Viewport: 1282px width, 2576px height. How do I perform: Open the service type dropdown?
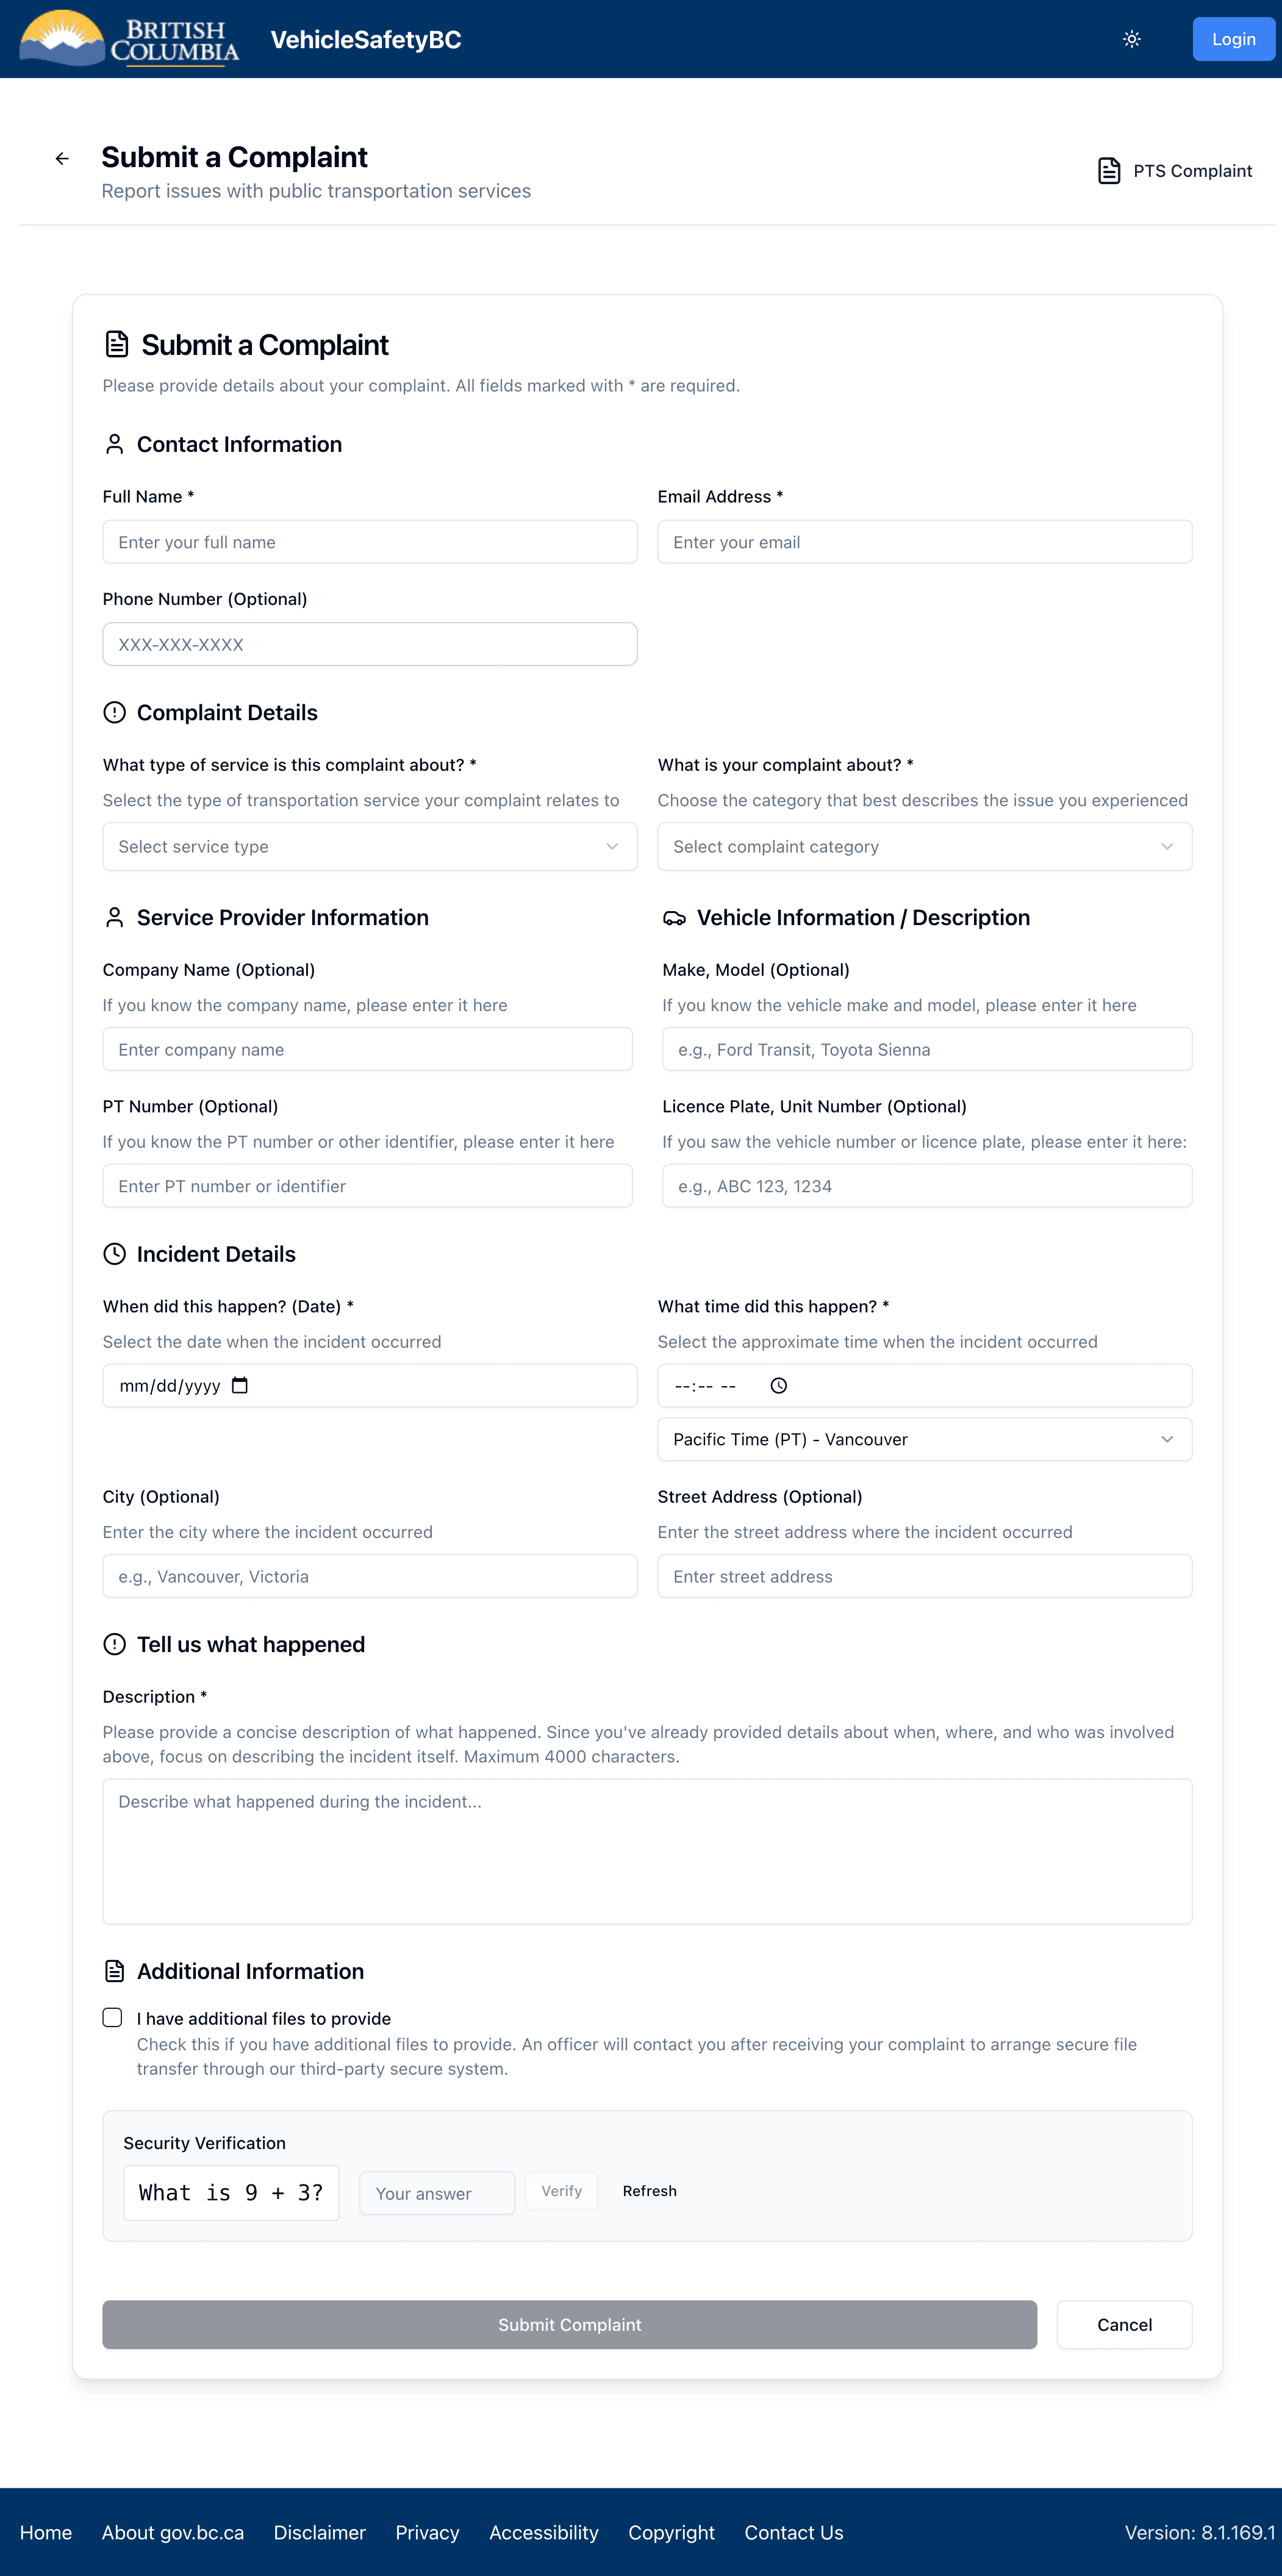[369, 846]
